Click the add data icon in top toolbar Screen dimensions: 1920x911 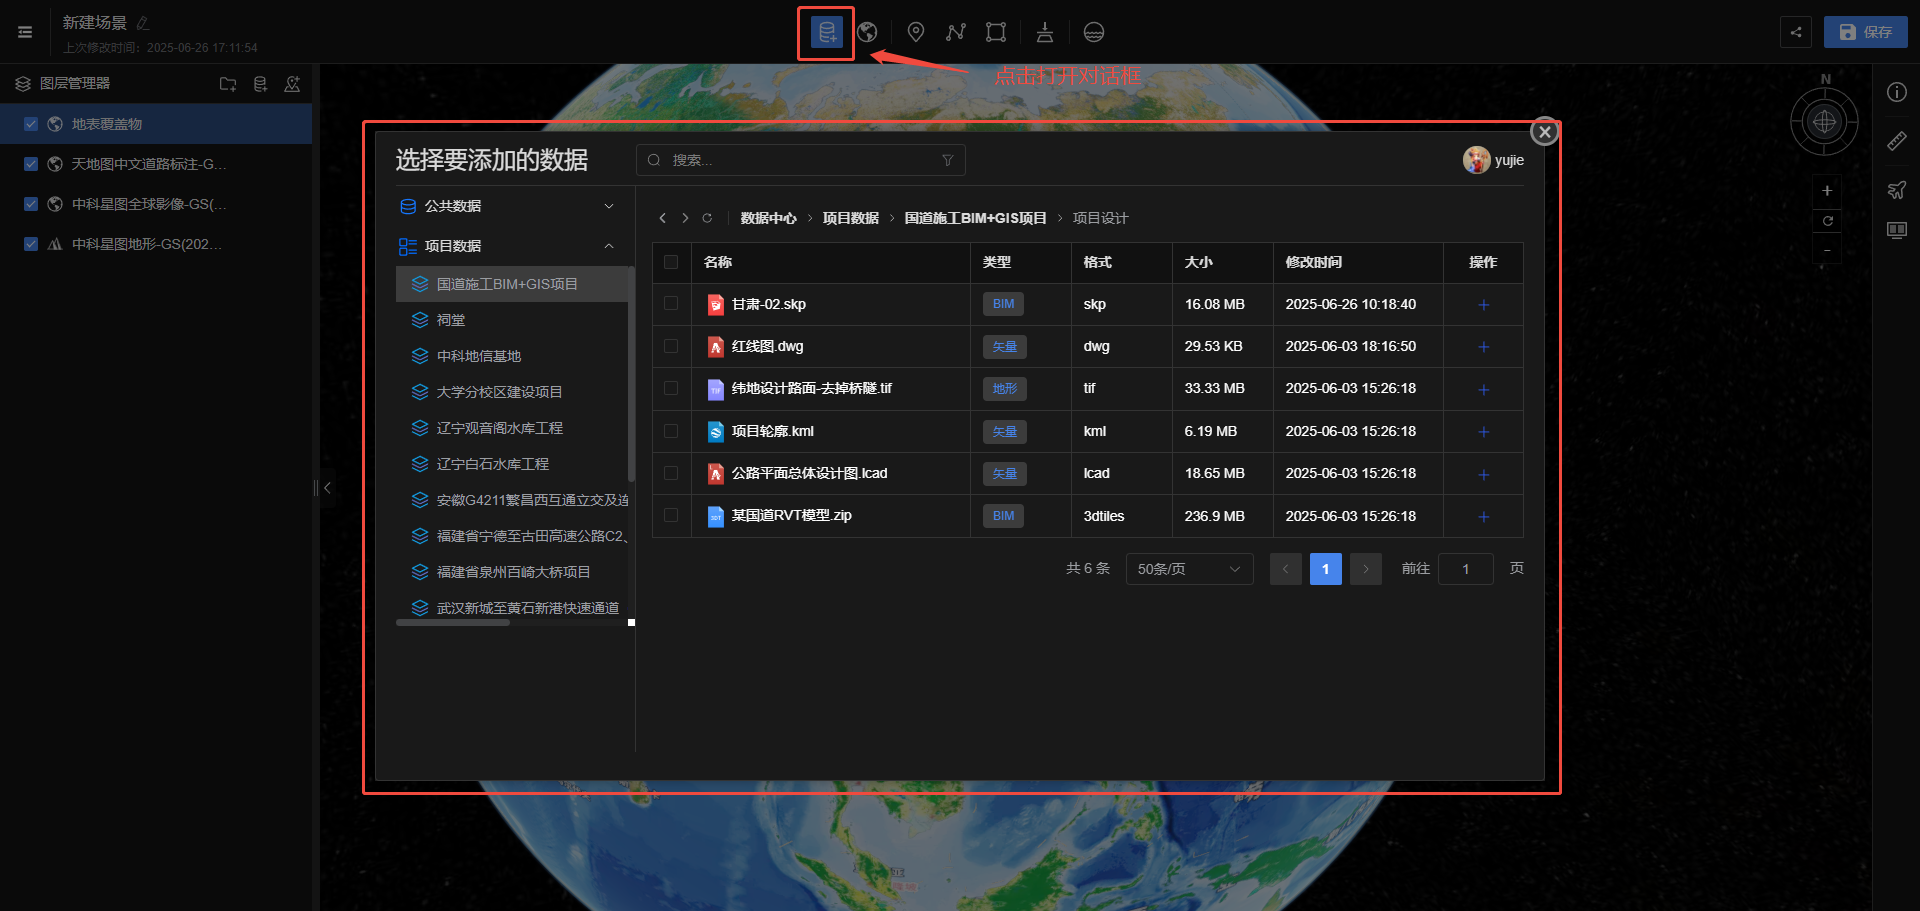[826, 33]
